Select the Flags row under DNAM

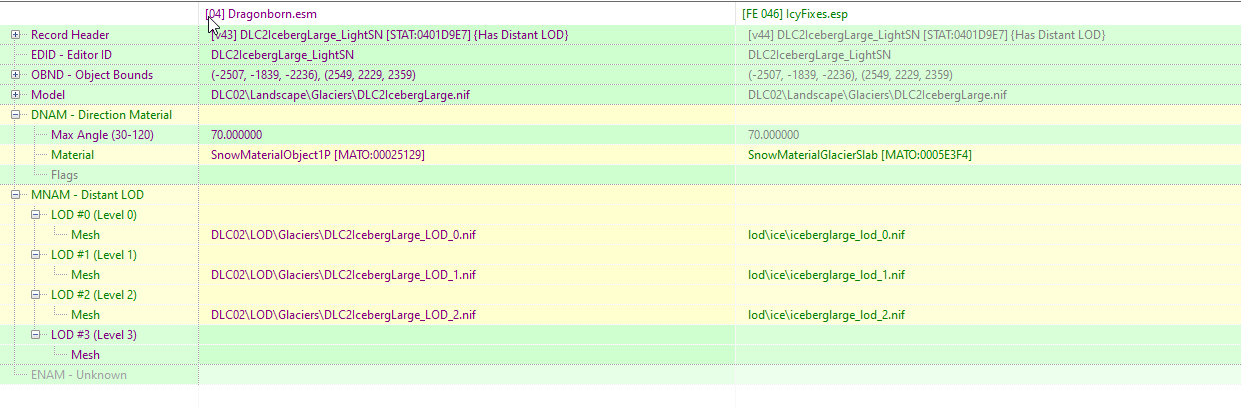pos(65,175)
